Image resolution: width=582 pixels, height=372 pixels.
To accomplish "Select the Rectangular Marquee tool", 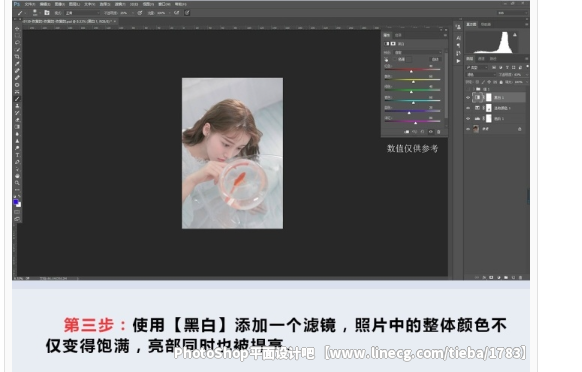I will pos(17,36).
